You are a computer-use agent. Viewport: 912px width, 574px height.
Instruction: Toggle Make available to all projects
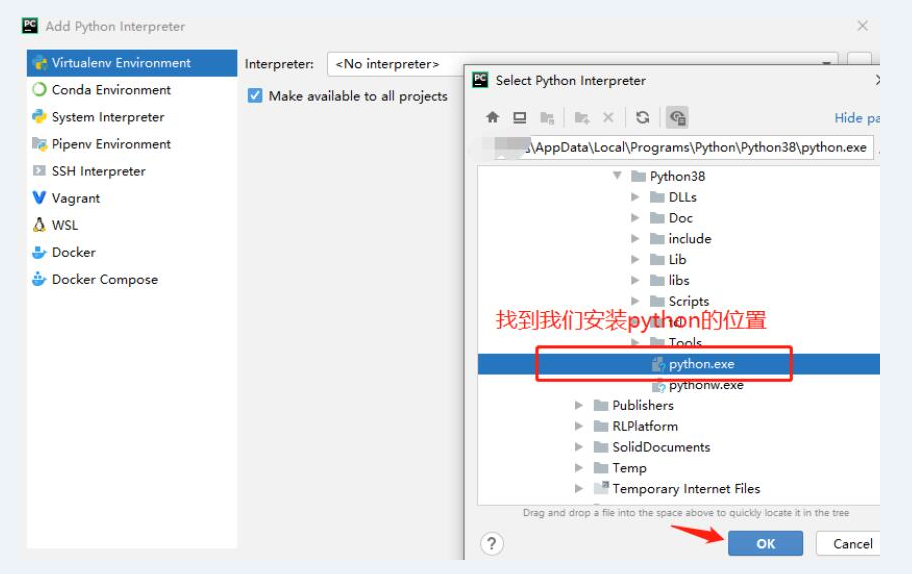coord(255,95)
